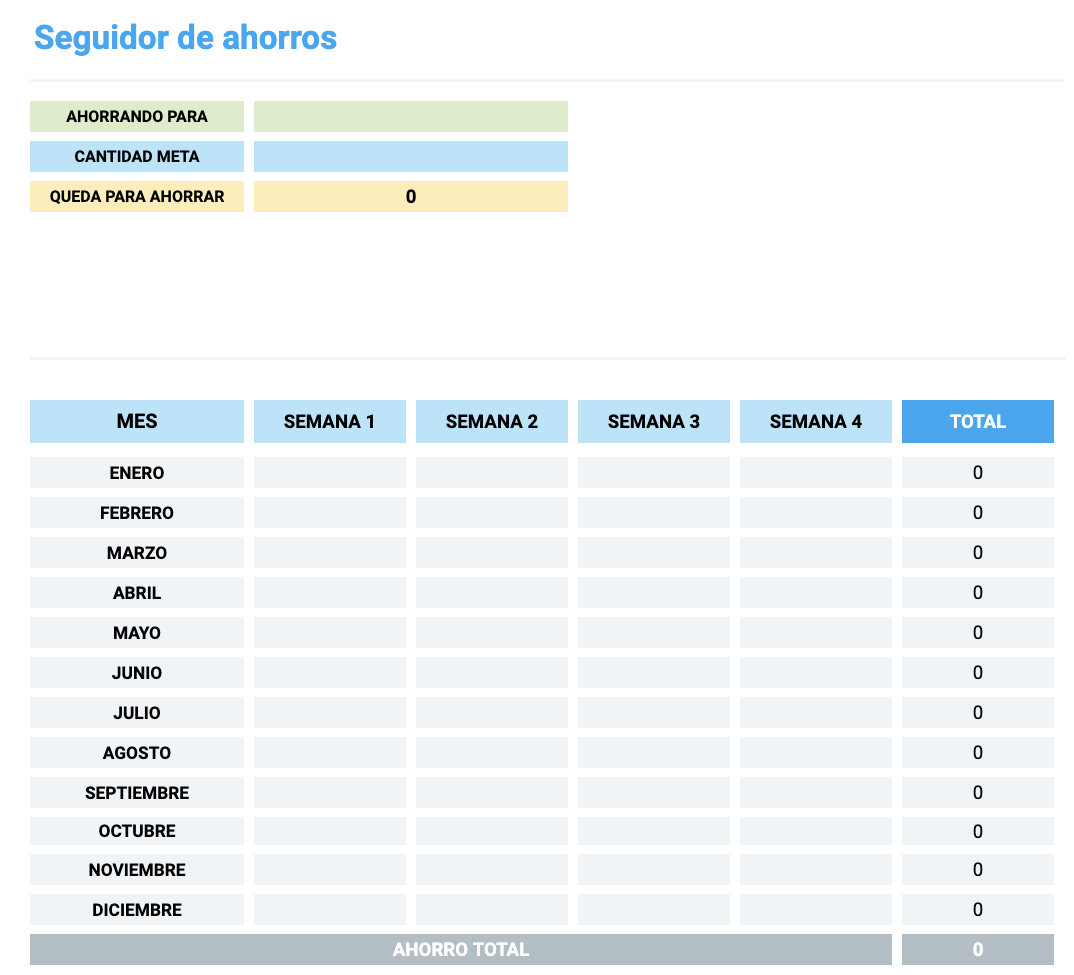Select the MES column header

click(x=137, y=421)
